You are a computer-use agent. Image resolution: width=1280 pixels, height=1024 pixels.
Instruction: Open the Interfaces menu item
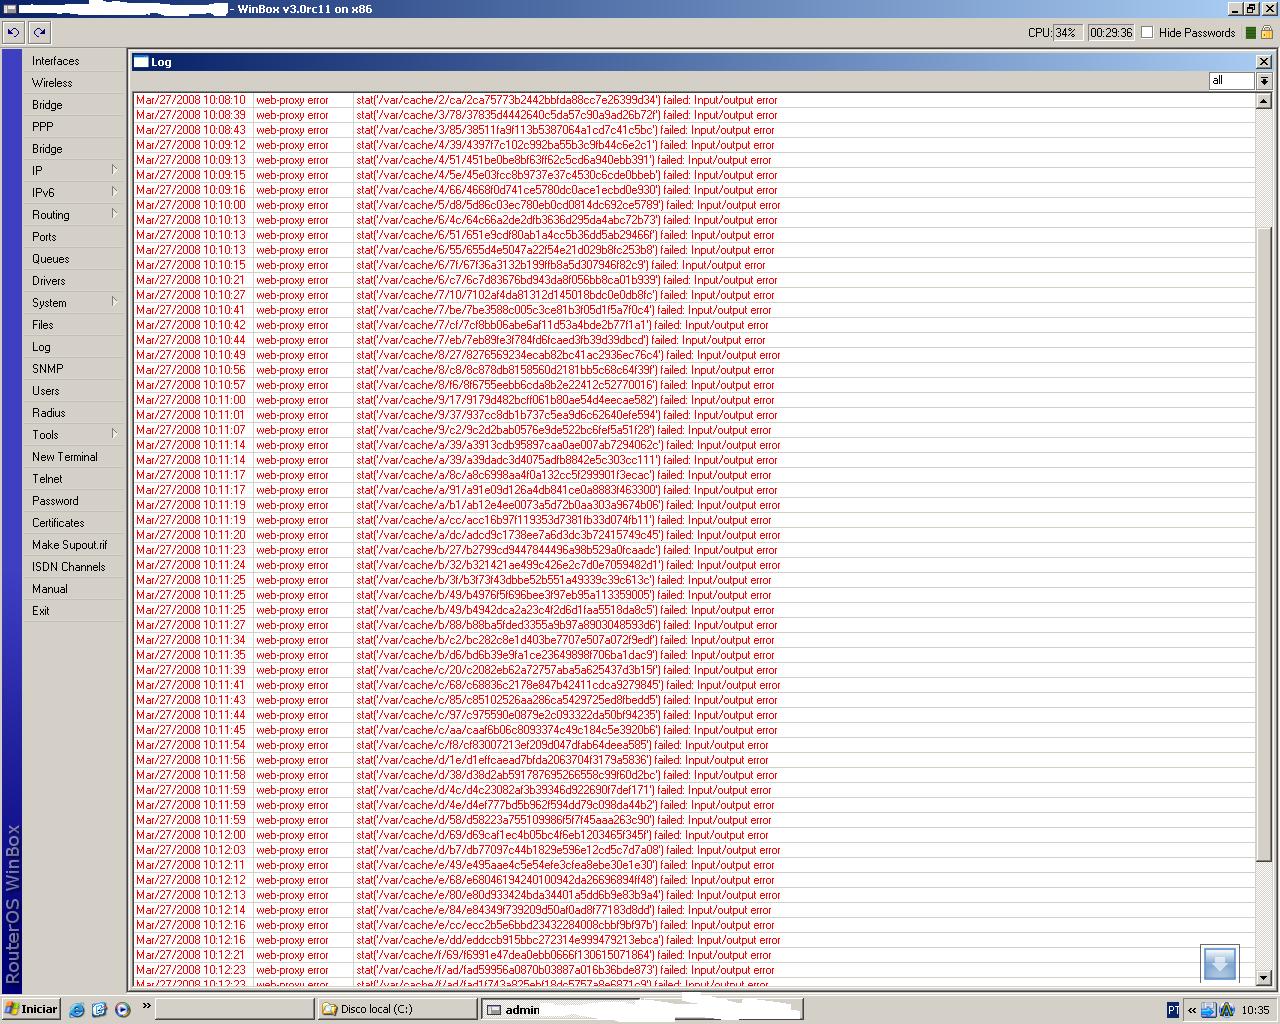click(x=75, y=61)
